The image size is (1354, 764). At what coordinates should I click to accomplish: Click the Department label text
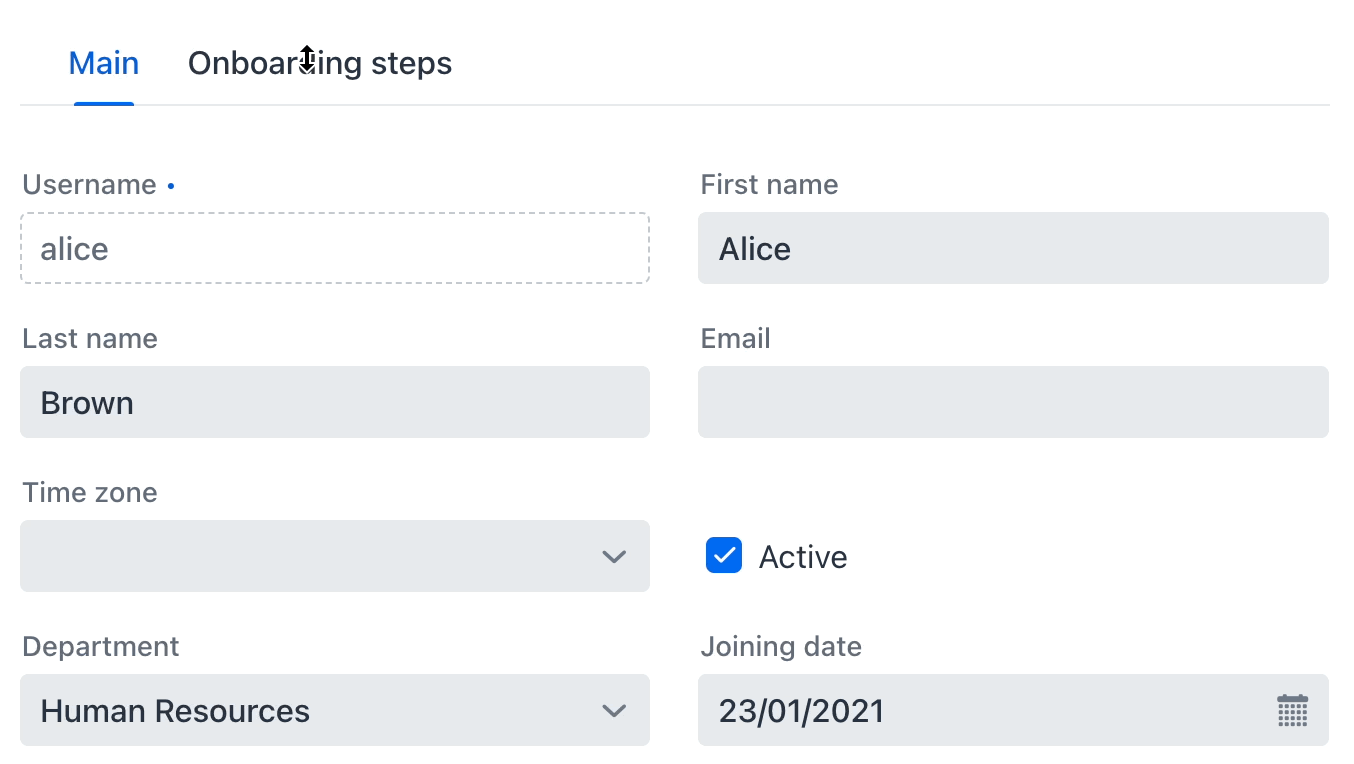point(100,647)
